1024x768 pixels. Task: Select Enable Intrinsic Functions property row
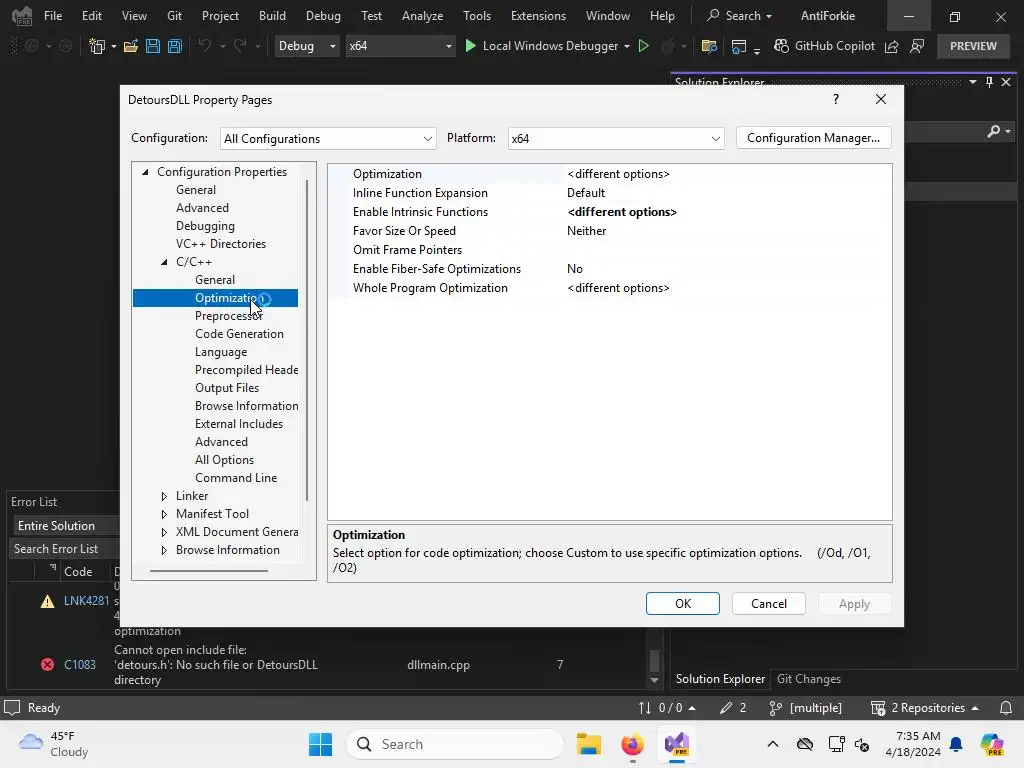coord(610,212)
